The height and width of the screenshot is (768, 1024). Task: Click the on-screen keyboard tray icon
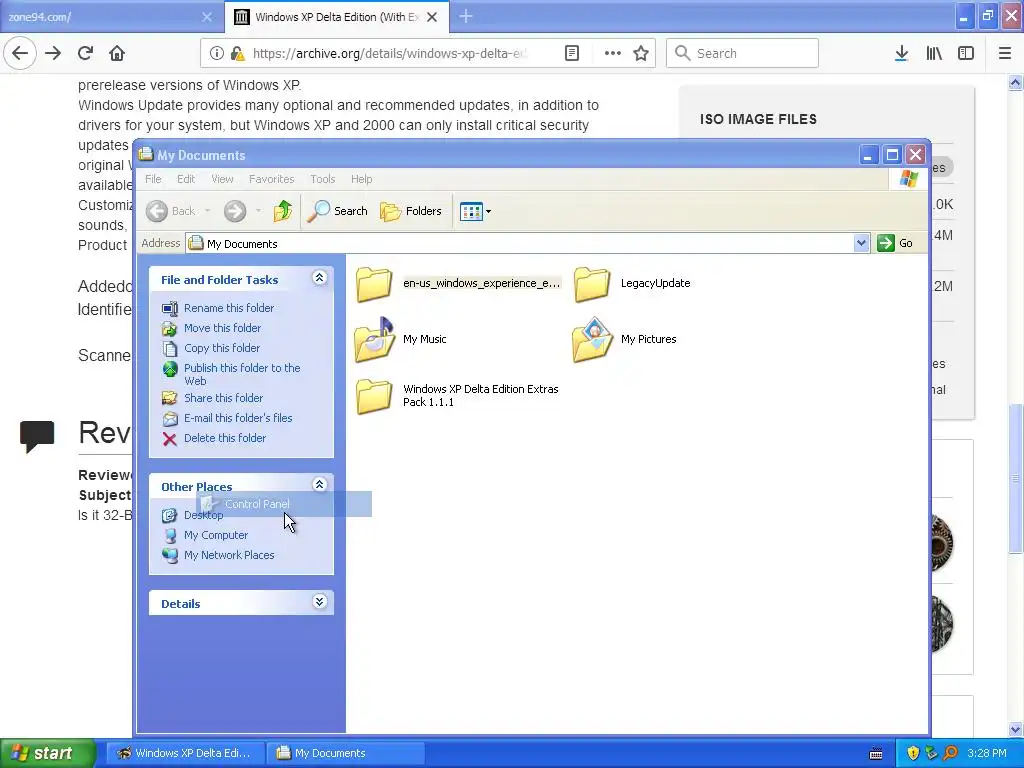[x=876, y=754]
